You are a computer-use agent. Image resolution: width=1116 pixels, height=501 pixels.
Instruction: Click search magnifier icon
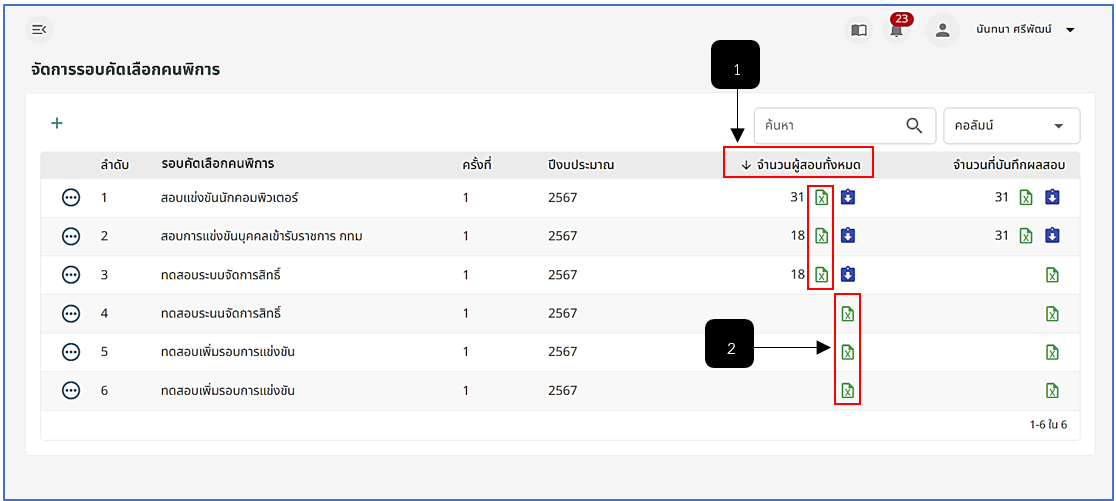tap(914, 125)
